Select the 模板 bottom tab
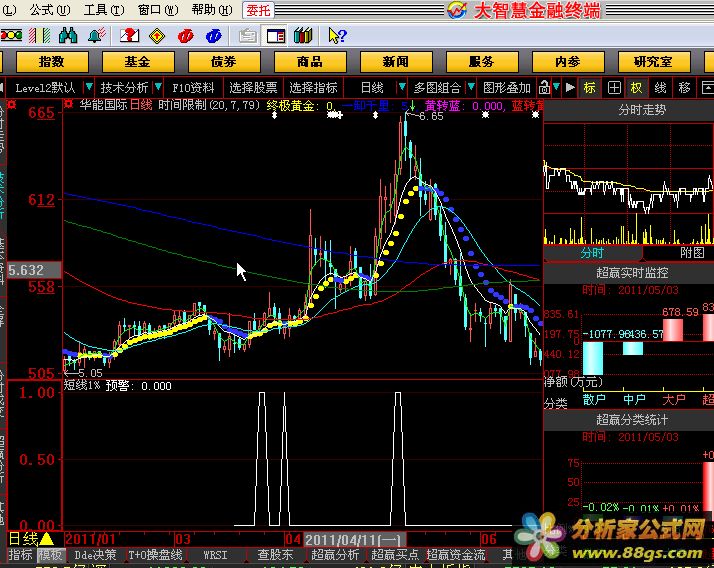Viewport: 714px width, 568px height. point(51,555)
